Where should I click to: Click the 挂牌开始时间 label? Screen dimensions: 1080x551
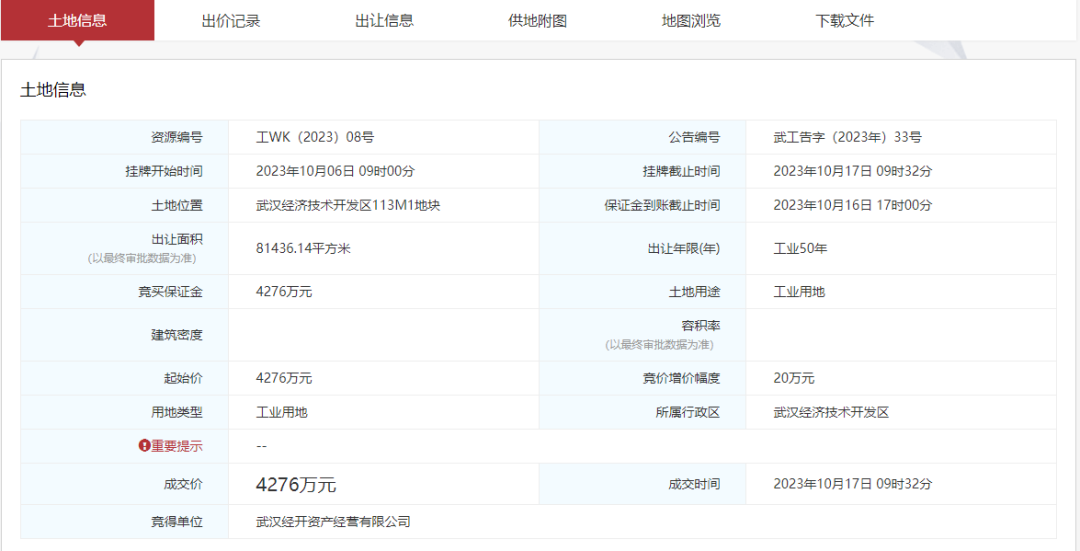(164, 171)
